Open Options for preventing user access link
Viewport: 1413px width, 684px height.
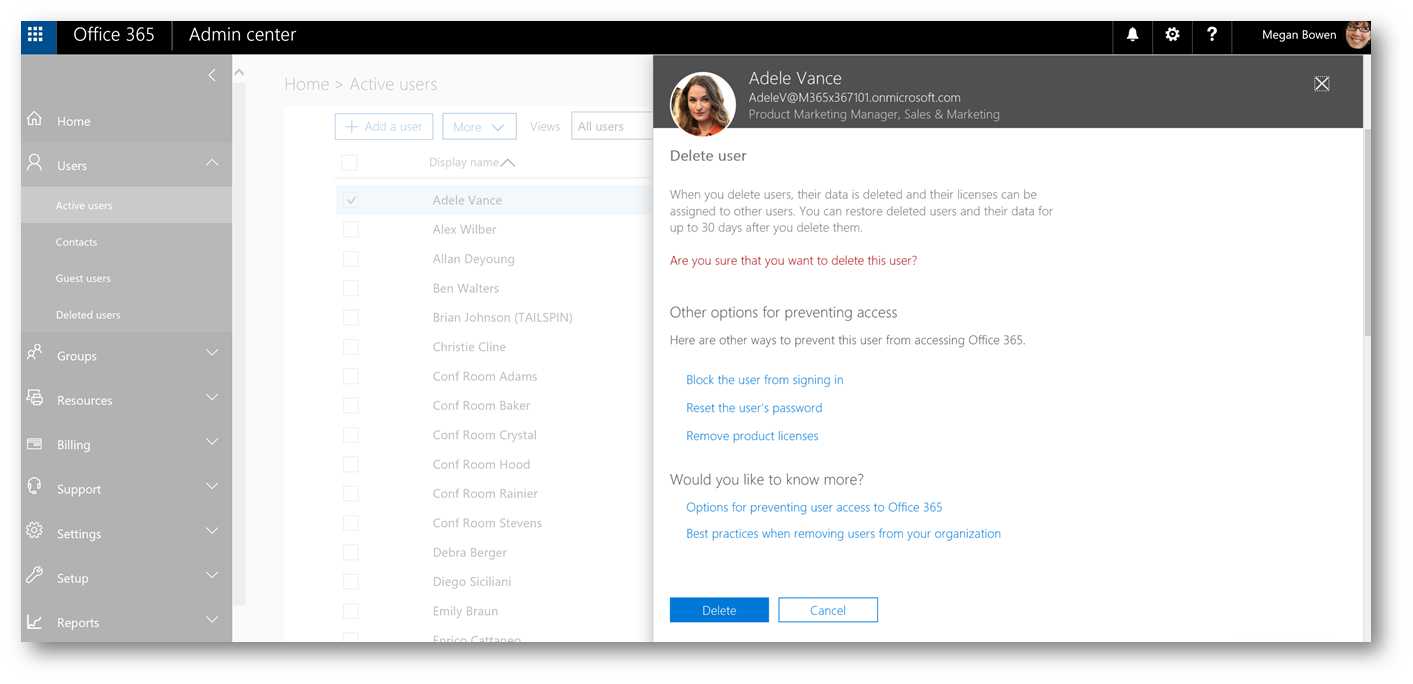814,507
